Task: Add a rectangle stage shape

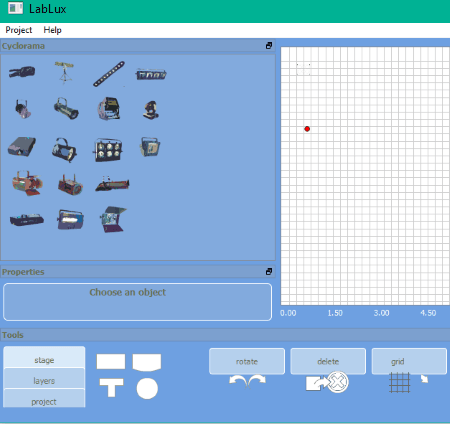Action: coord(111,362)
